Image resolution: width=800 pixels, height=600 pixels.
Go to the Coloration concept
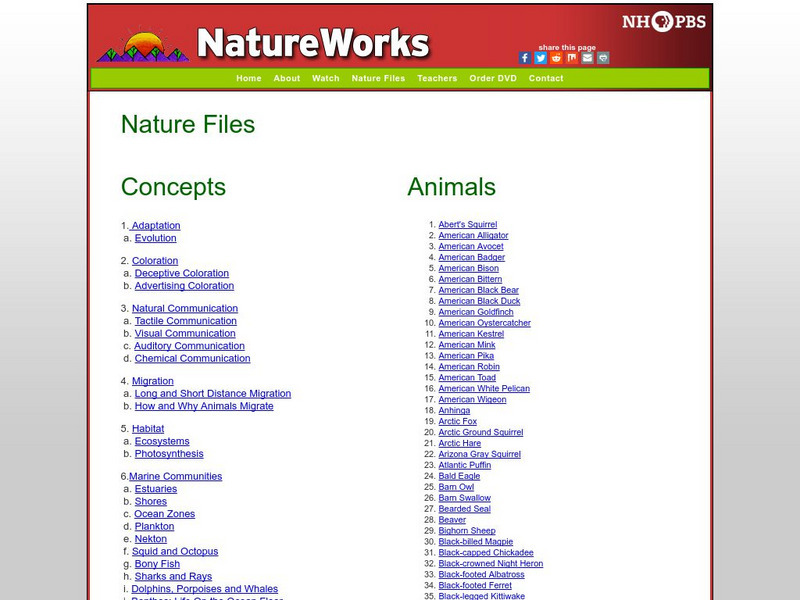point(155,261)
